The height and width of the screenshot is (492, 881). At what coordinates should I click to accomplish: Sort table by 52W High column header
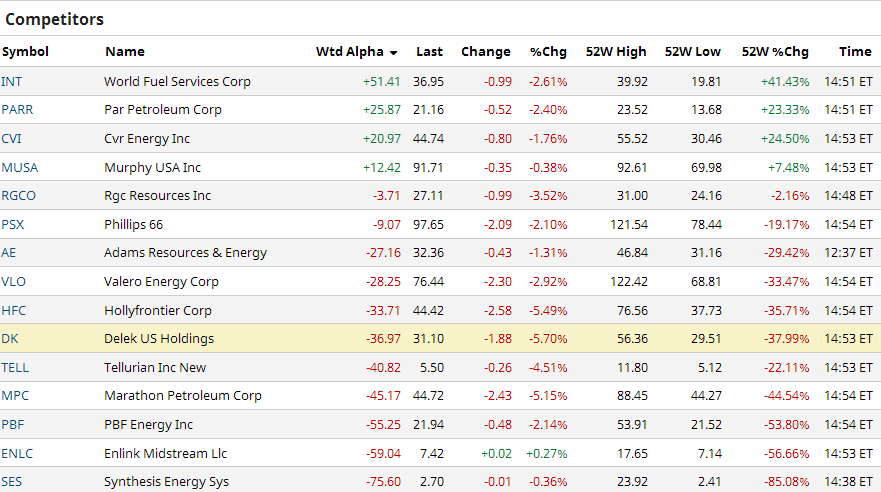click(x=616, y=52)
